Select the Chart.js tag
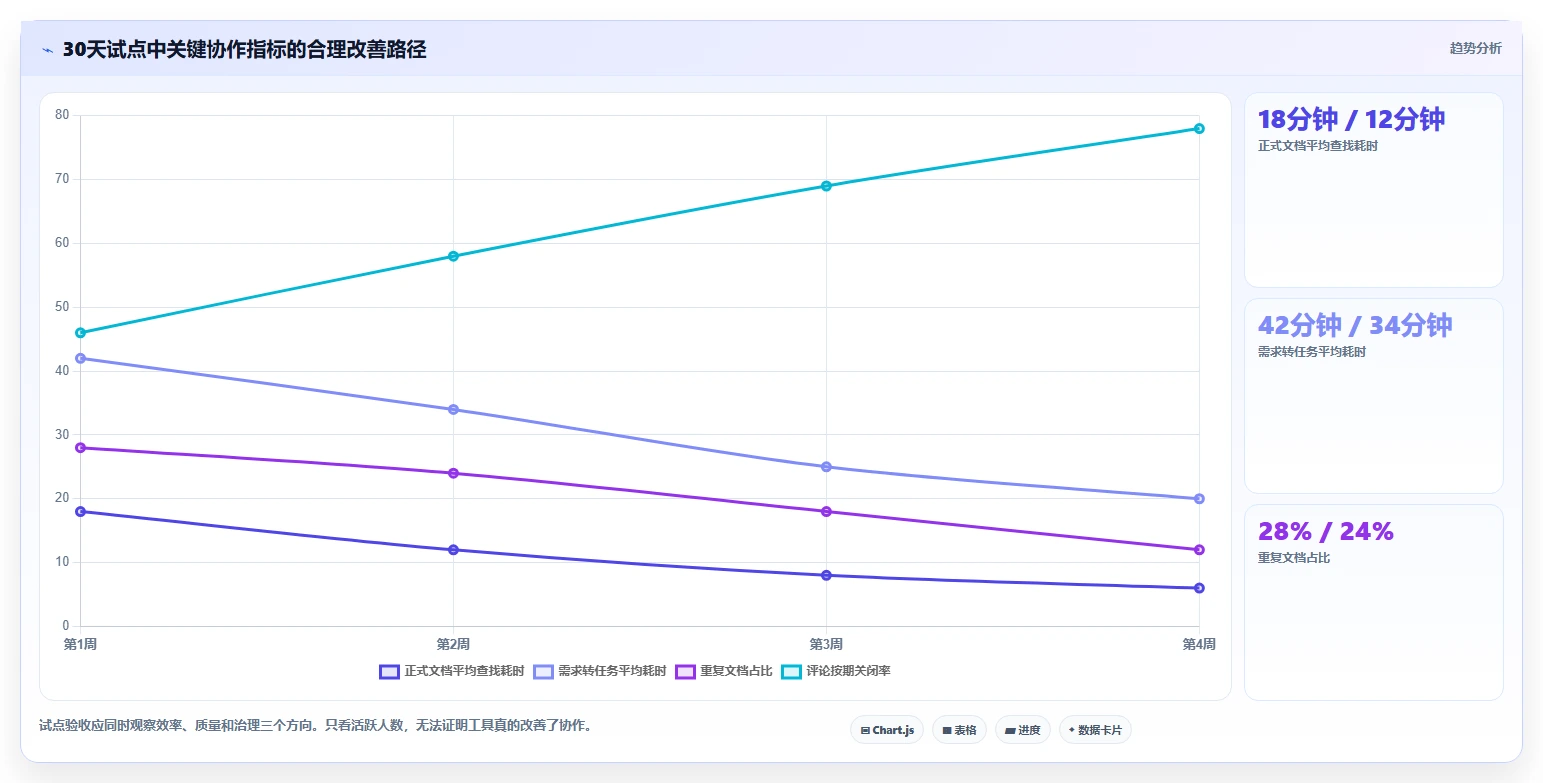 (x=887, y=730)
